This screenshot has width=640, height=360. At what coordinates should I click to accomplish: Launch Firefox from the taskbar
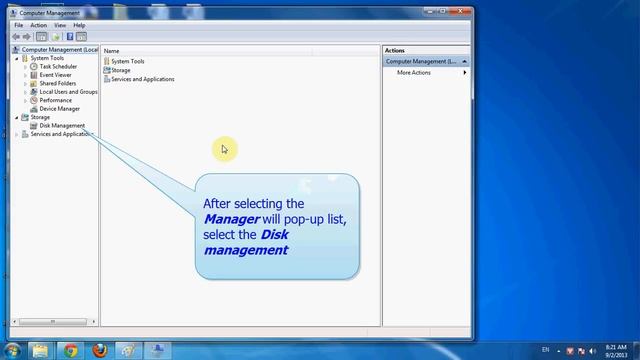(x=100, y=351)
